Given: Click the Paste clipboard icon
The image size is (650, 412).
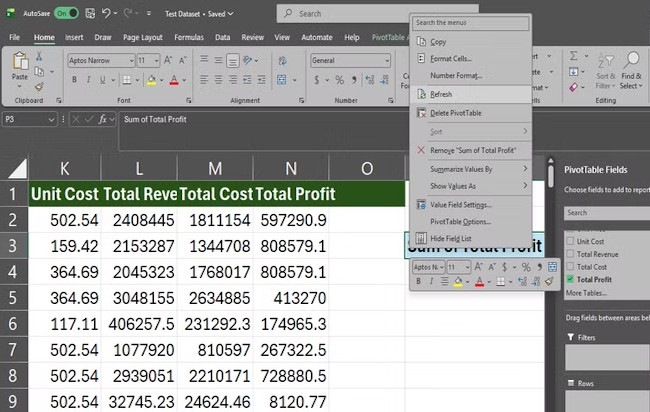Looking at the screenshot, I should [x=20, y=61].
